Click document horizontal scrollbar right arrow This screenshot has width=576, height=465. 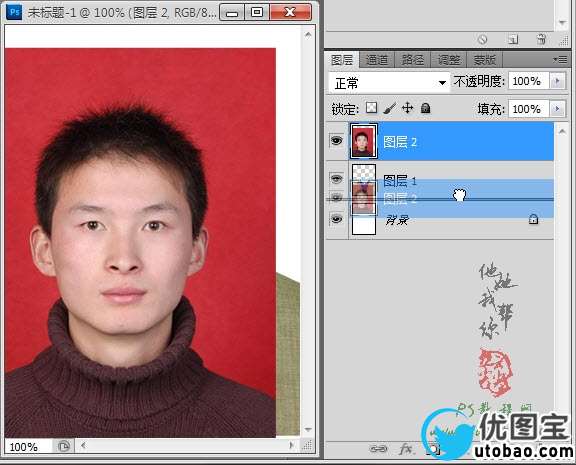click(292, 446)
